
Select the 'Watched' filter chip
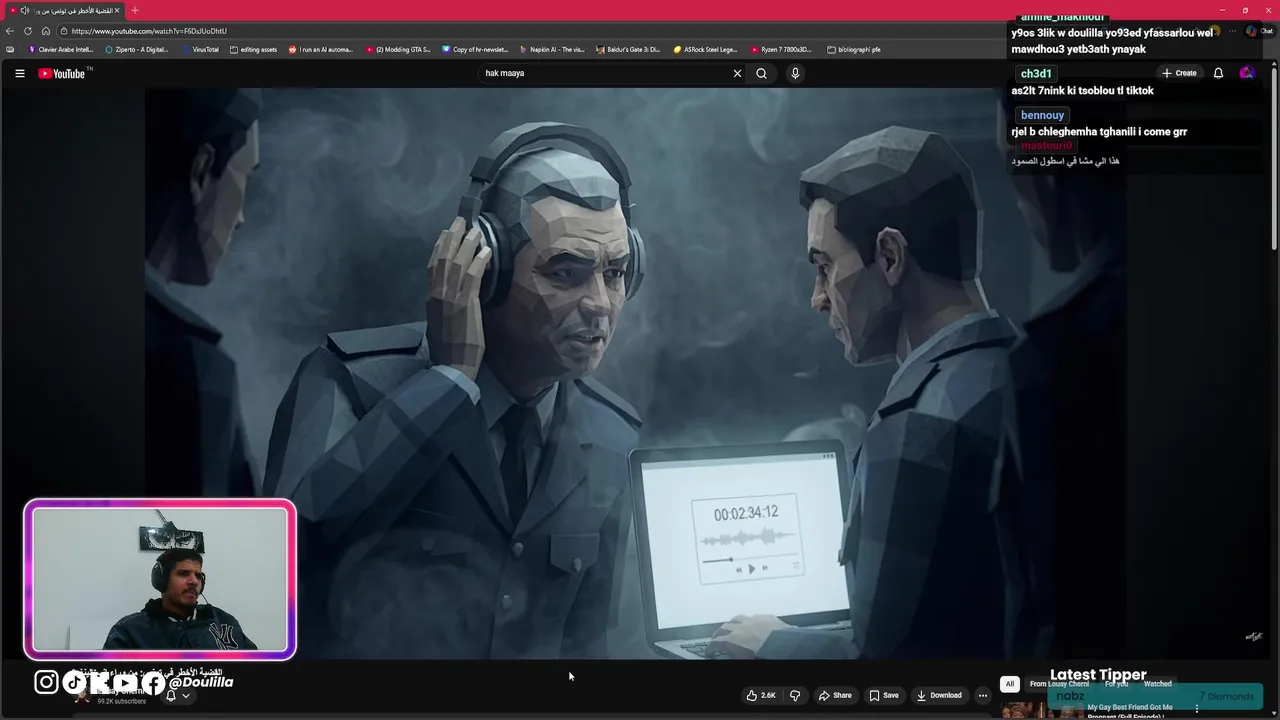coord(1157,684)
